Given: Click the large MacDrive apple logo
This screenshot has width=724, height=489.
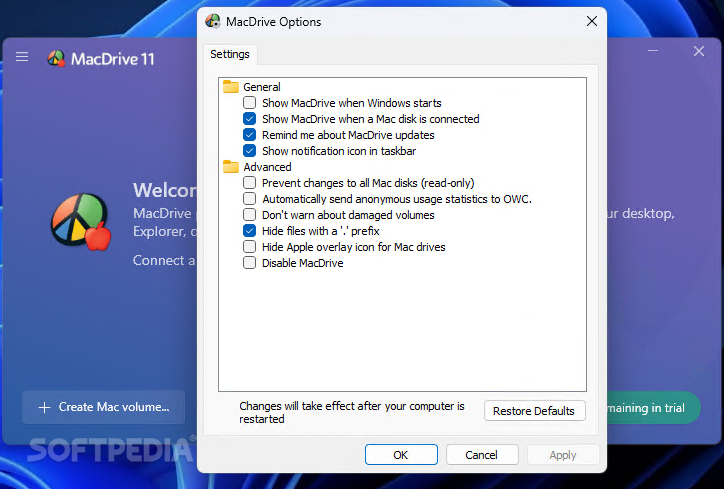Looking at the screenshot, I should click(81, 222).
